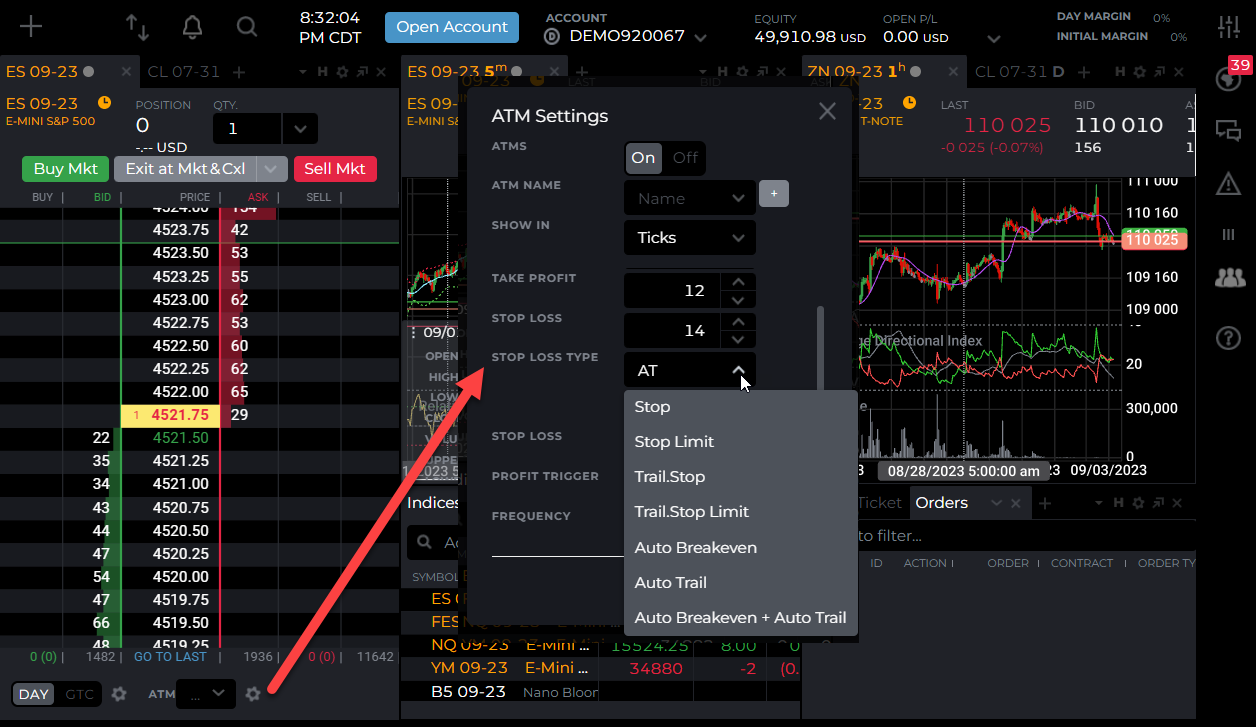
Task: Click the three vertical bars sidebar icon
Action: tap(1228, 234)
